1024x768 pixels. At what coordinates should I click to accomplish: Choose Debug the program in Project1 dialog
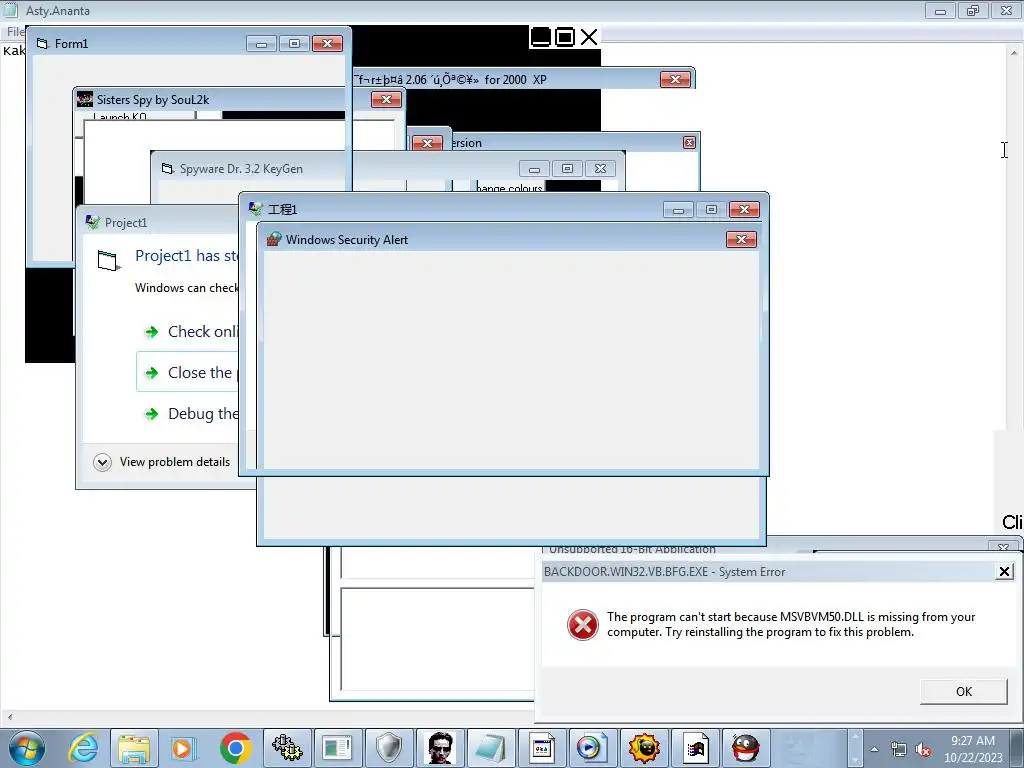coord(189,414)
